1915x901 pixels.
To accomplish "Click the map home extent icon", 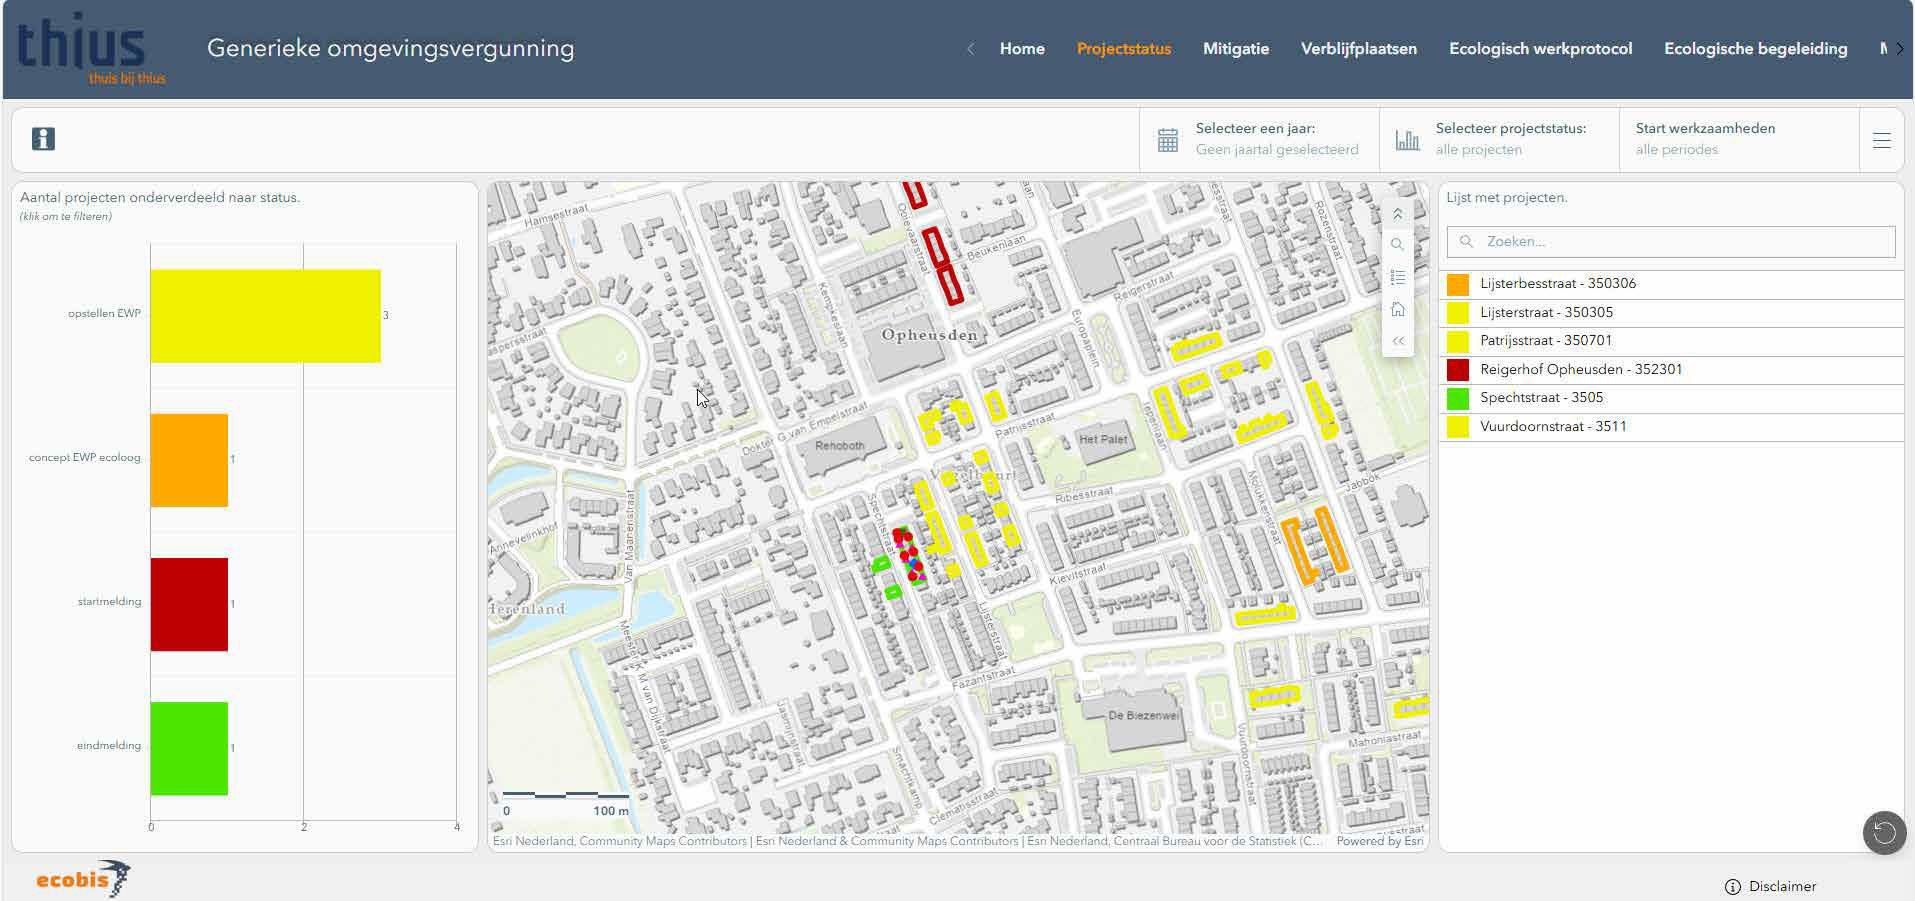I will coord(1397,309).
